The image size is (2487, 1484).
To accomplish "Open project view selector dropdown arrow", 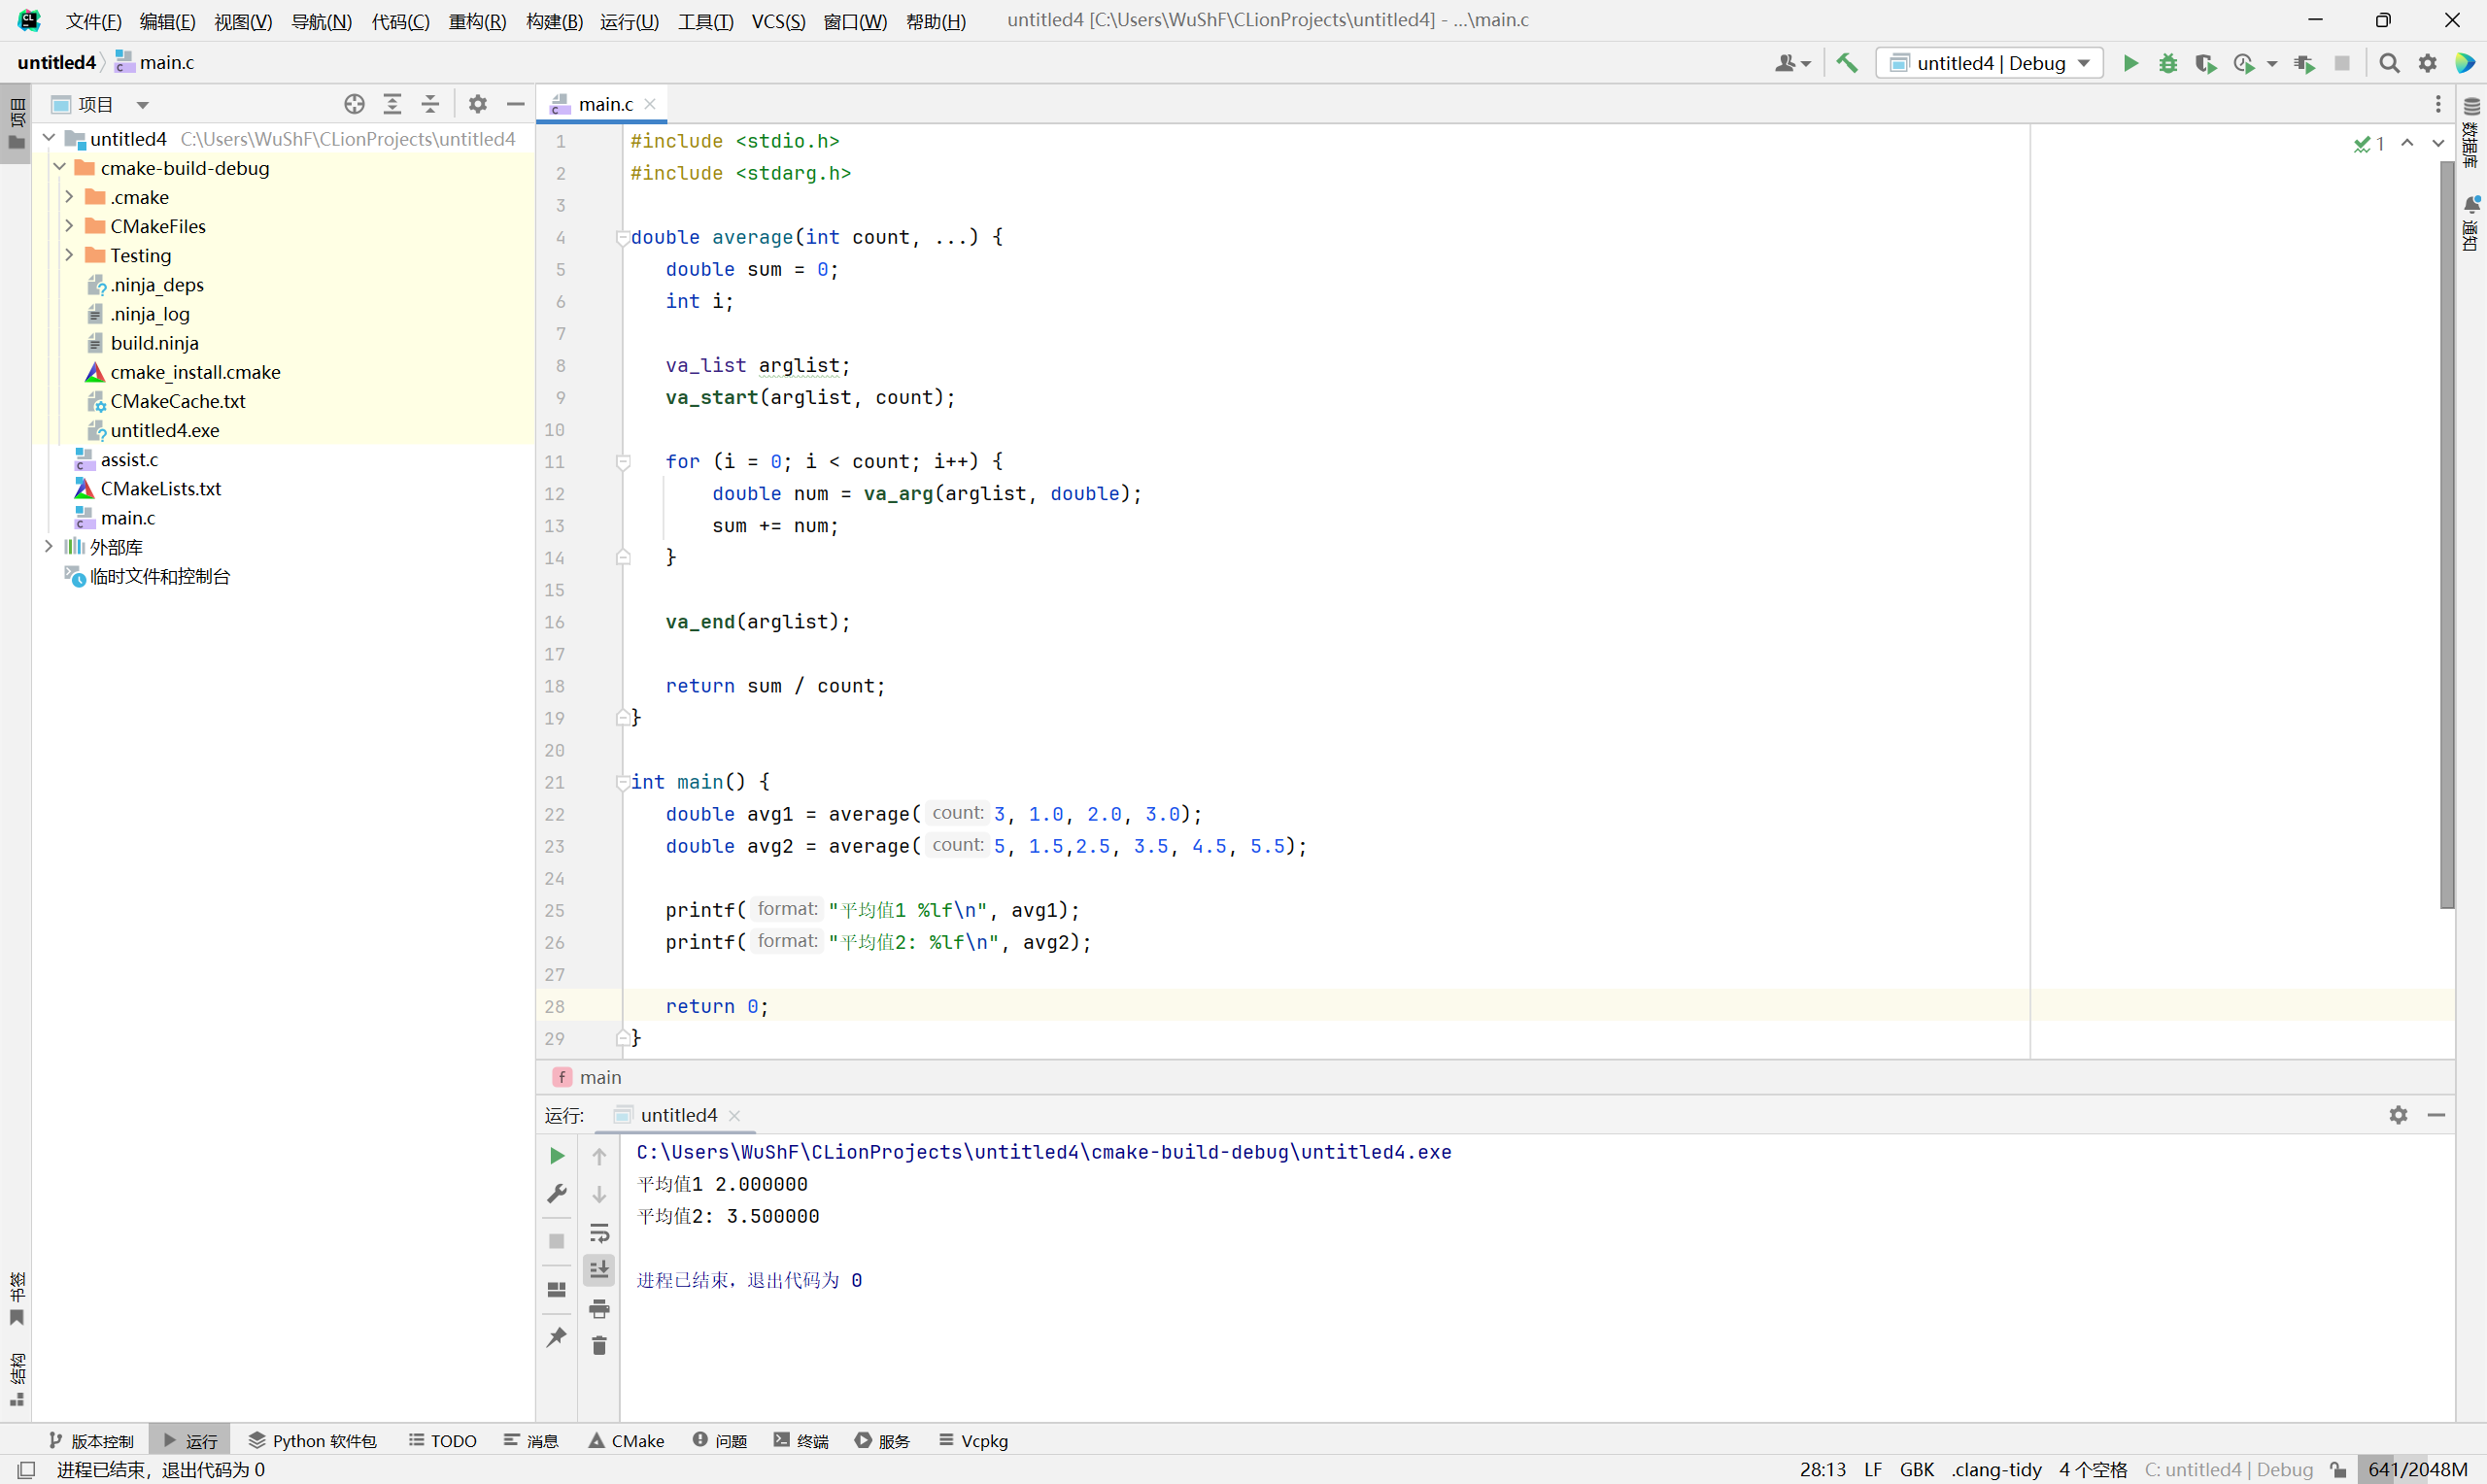I will click(143, 105).
